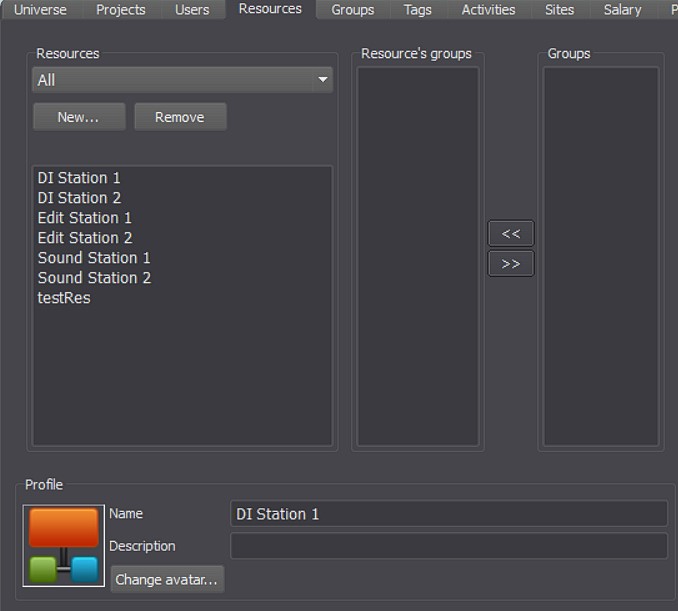The width and height of the screenshot is (678, 611).
Task: Switch to the Universe tab
Action: pyautogui.click(x=40, y=10)
